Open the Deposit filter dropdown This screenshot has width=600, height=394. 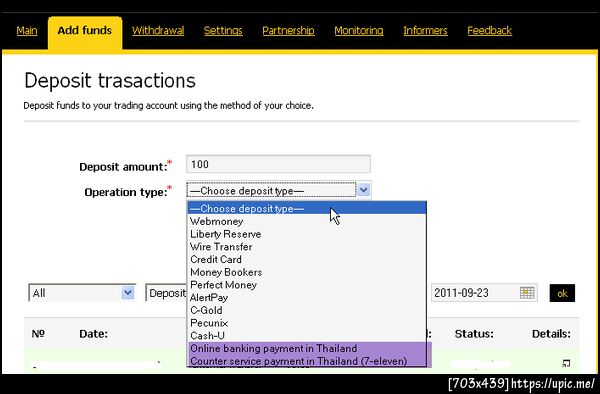pos(166,293)
